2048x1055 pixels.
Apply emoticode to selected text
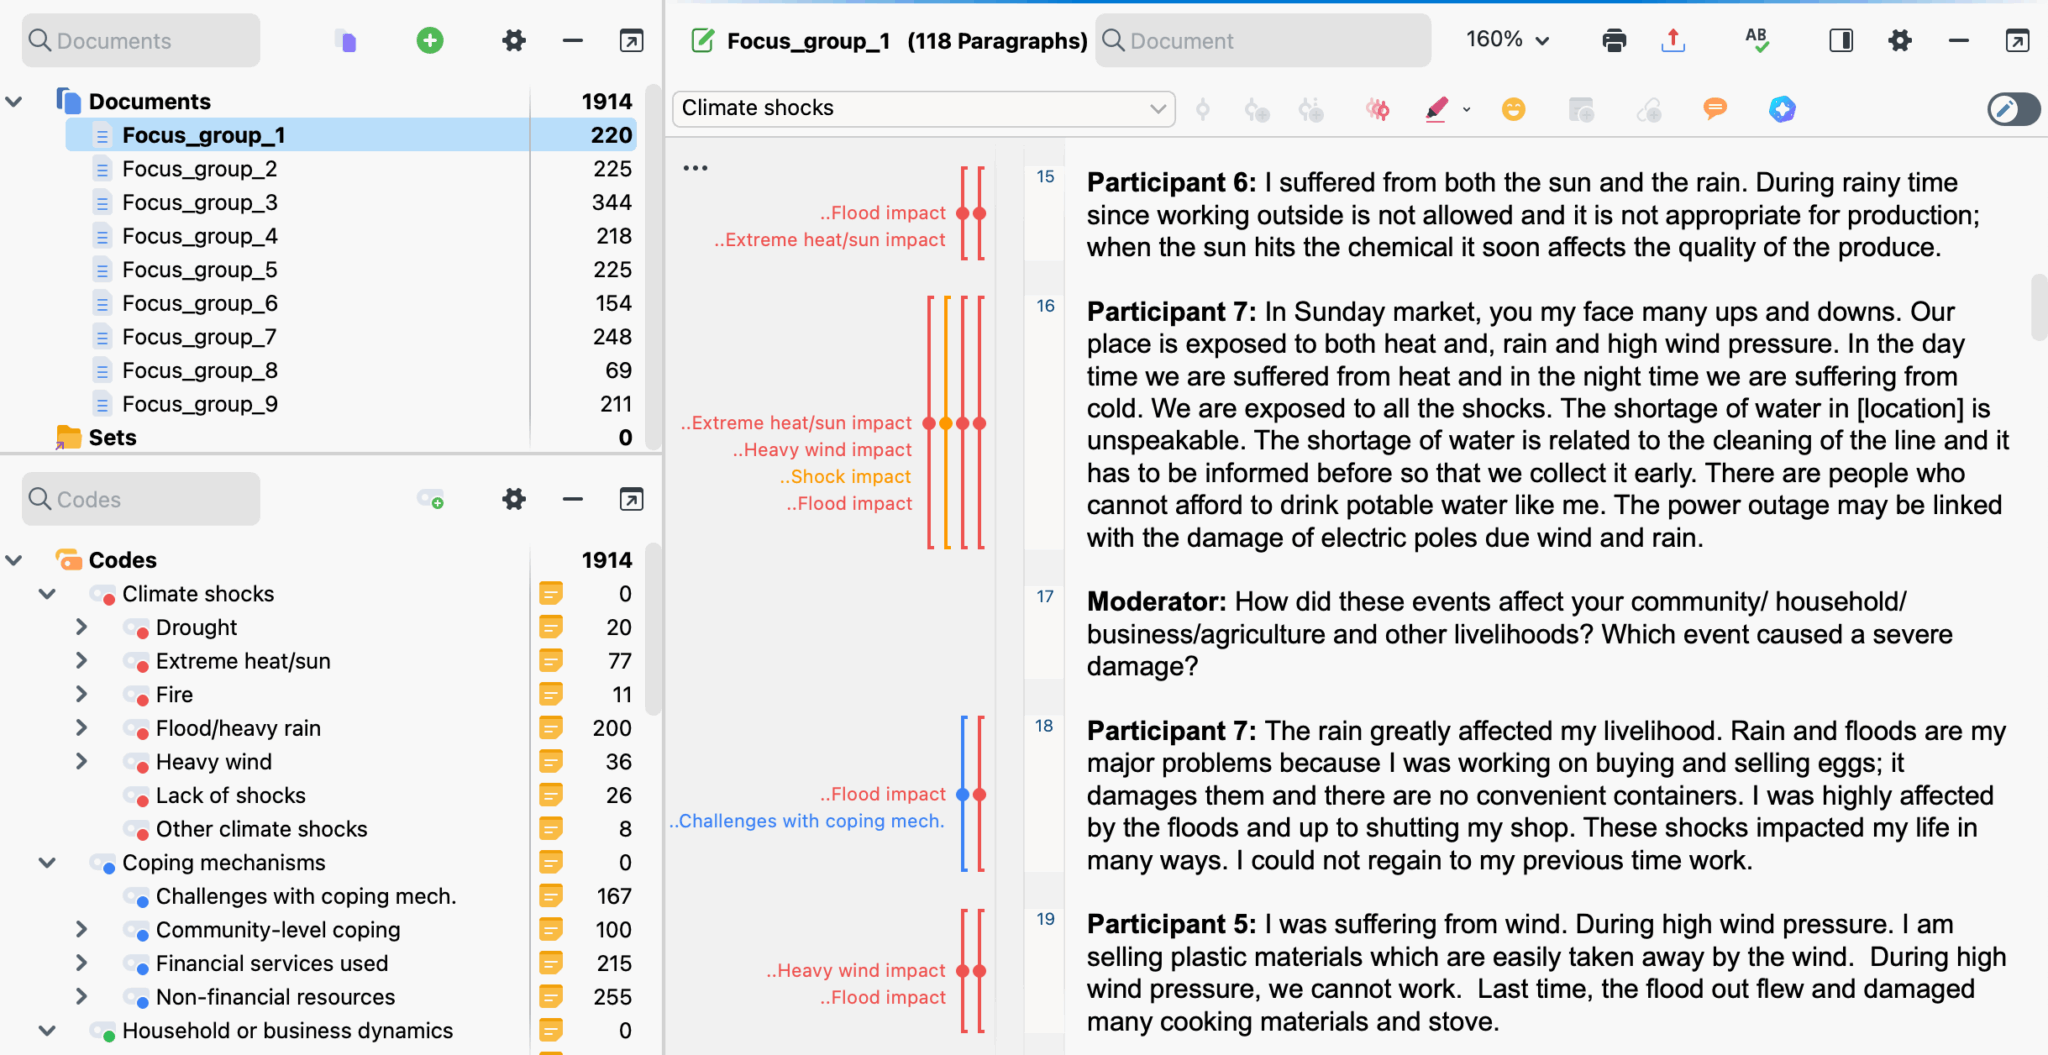point(1513,109)
